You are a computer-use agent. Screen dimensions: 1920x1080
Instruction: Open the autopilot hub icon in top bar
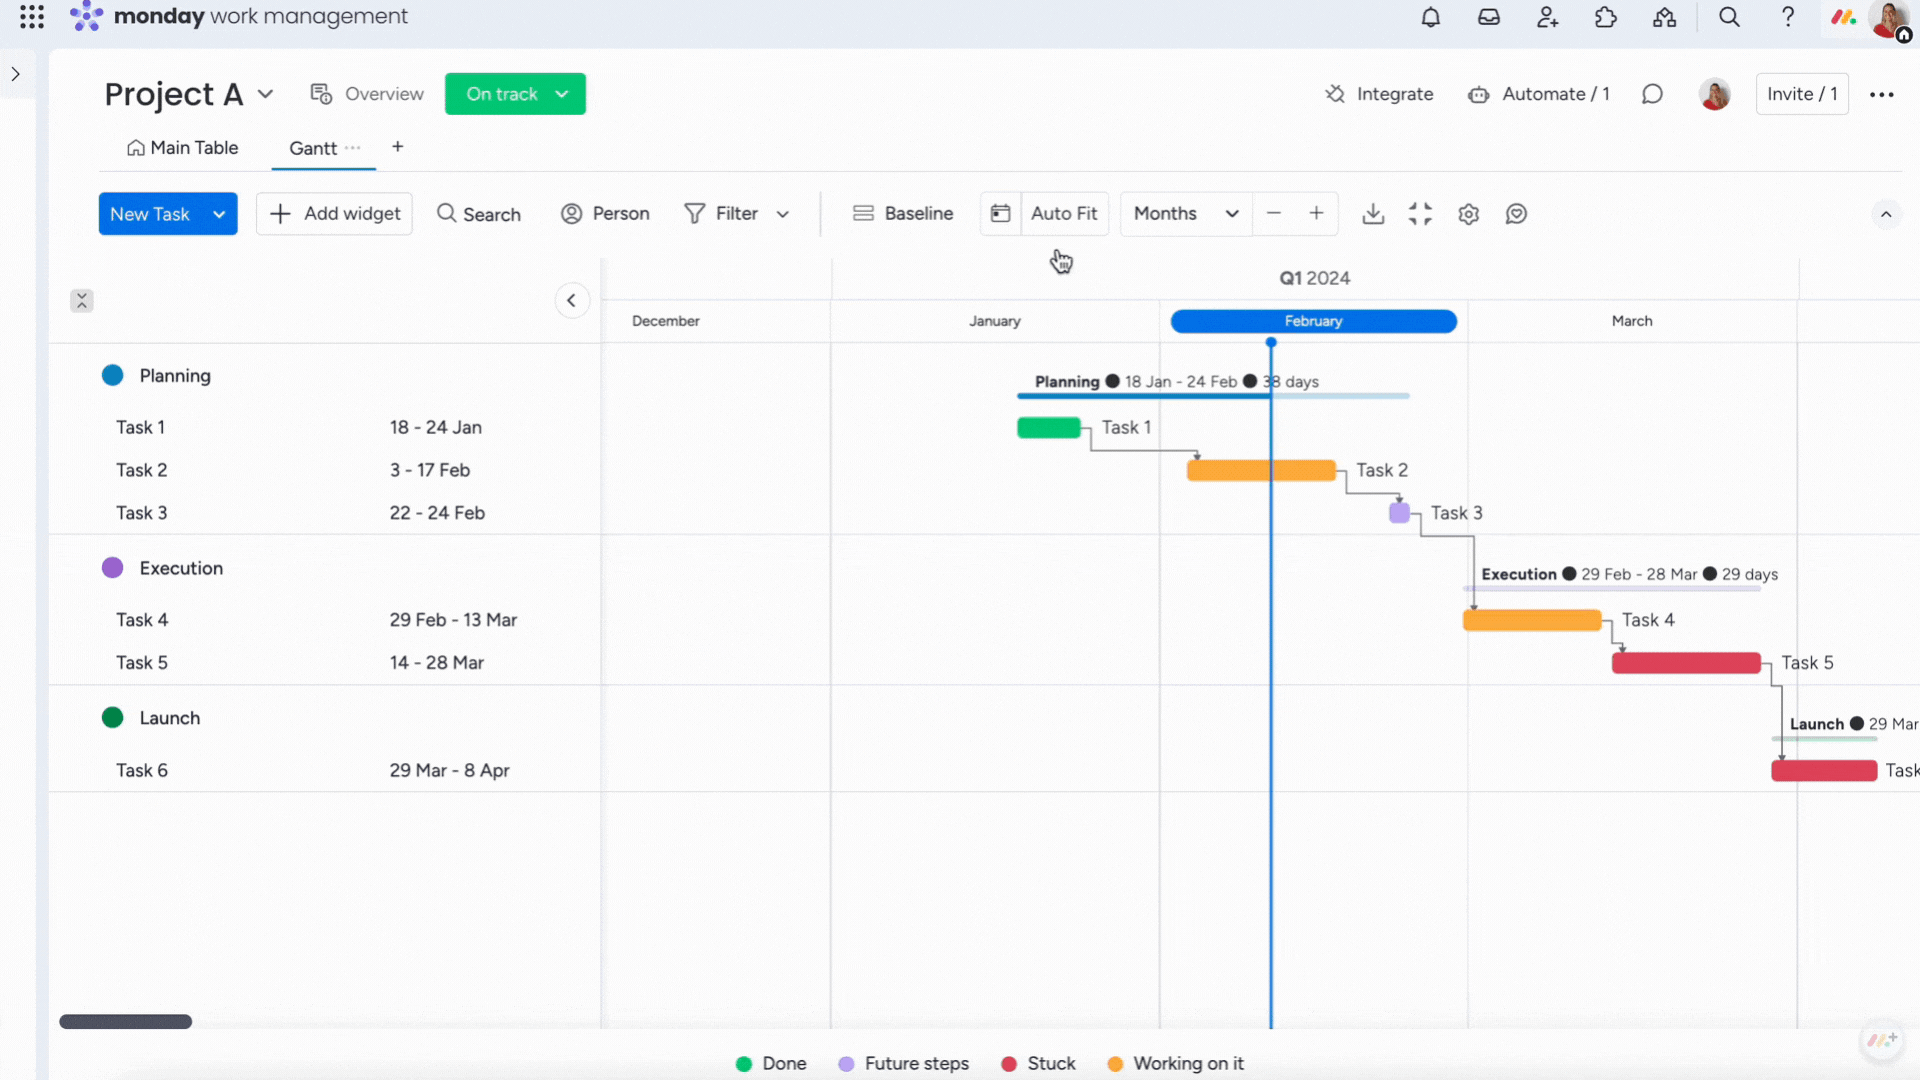[x=1664, y=17]
